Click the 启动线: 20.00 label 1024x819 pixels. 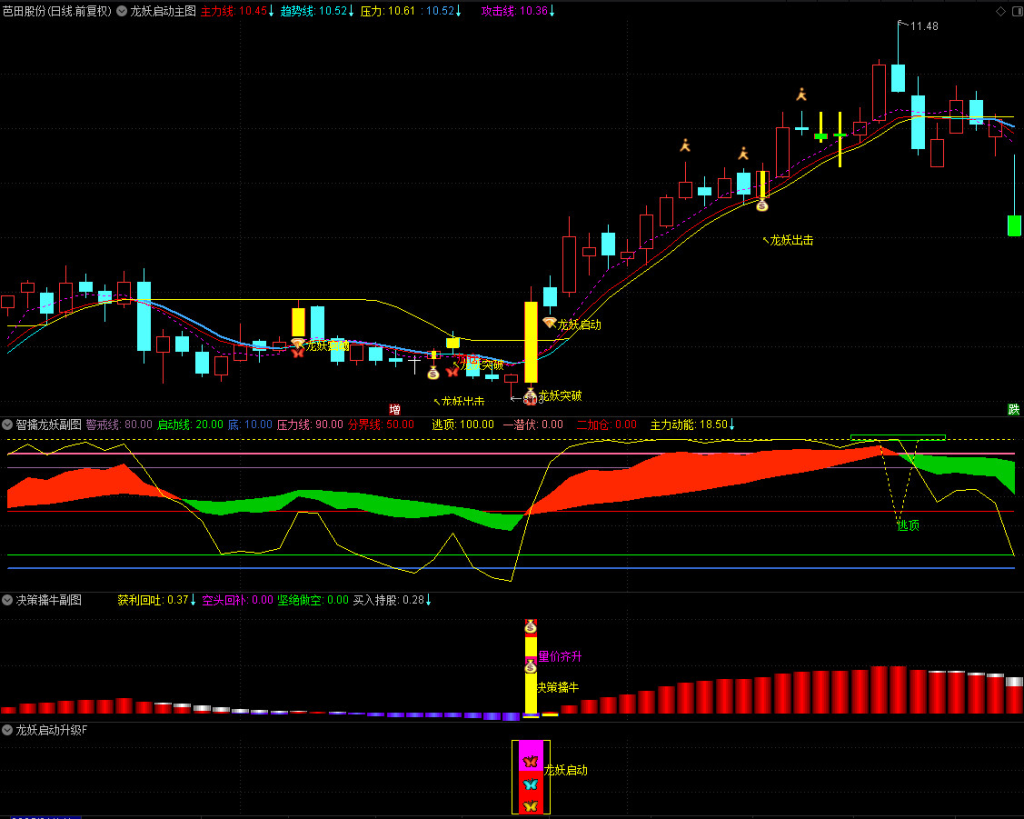click(x=190, y=425)
